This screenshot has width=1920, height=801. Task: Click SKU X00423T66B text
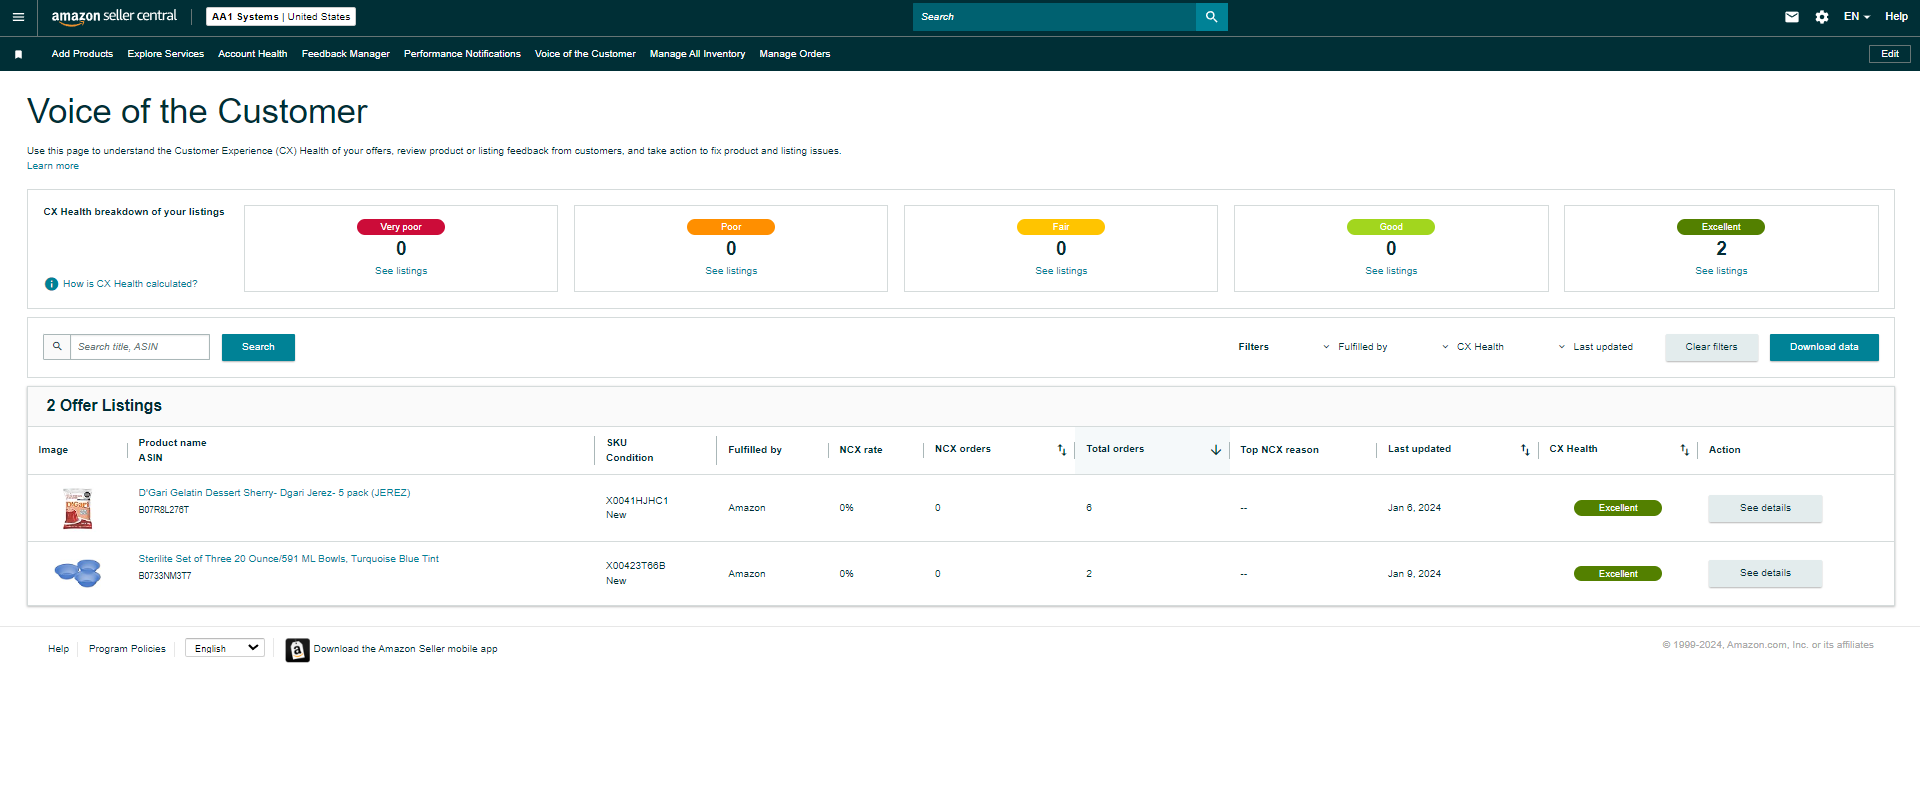(x=636, y=566)
